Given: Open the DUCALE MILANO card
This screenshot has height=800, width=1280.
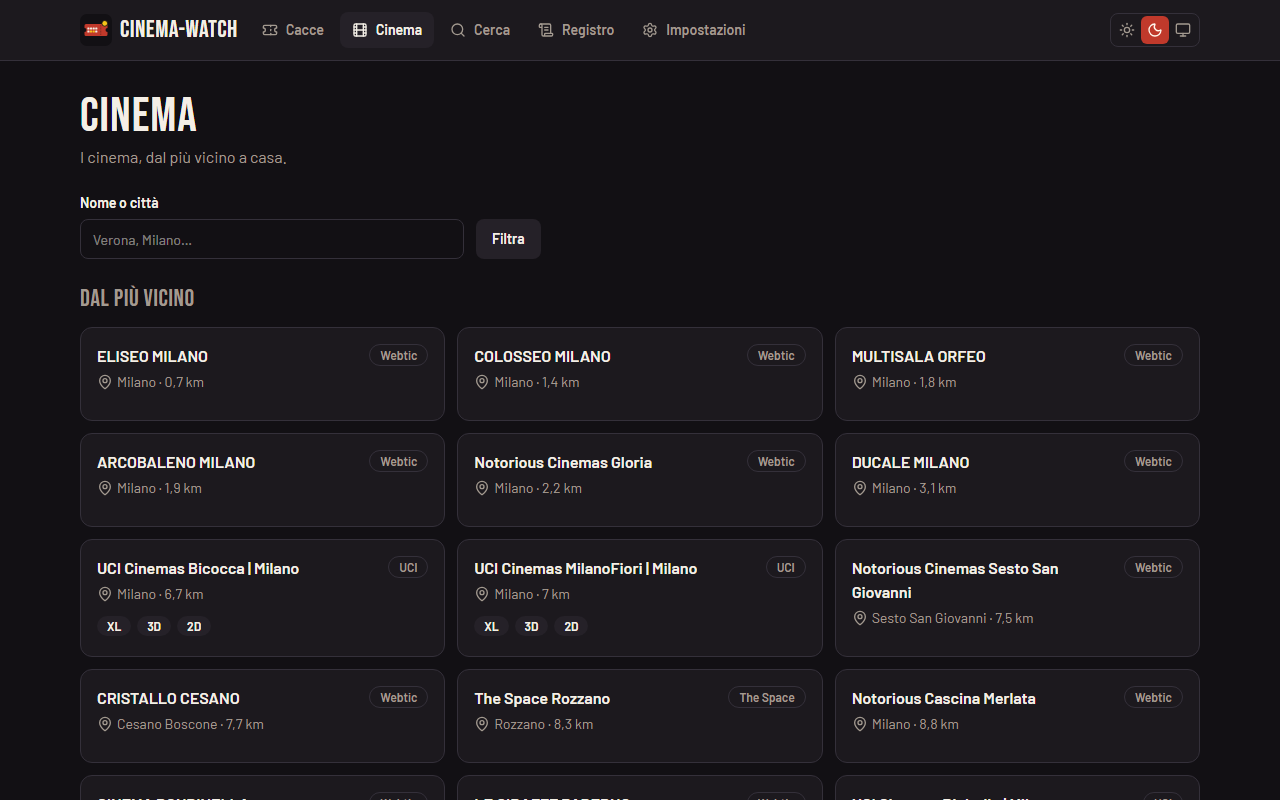Looking at the screenshot, I should [1017, 480].
